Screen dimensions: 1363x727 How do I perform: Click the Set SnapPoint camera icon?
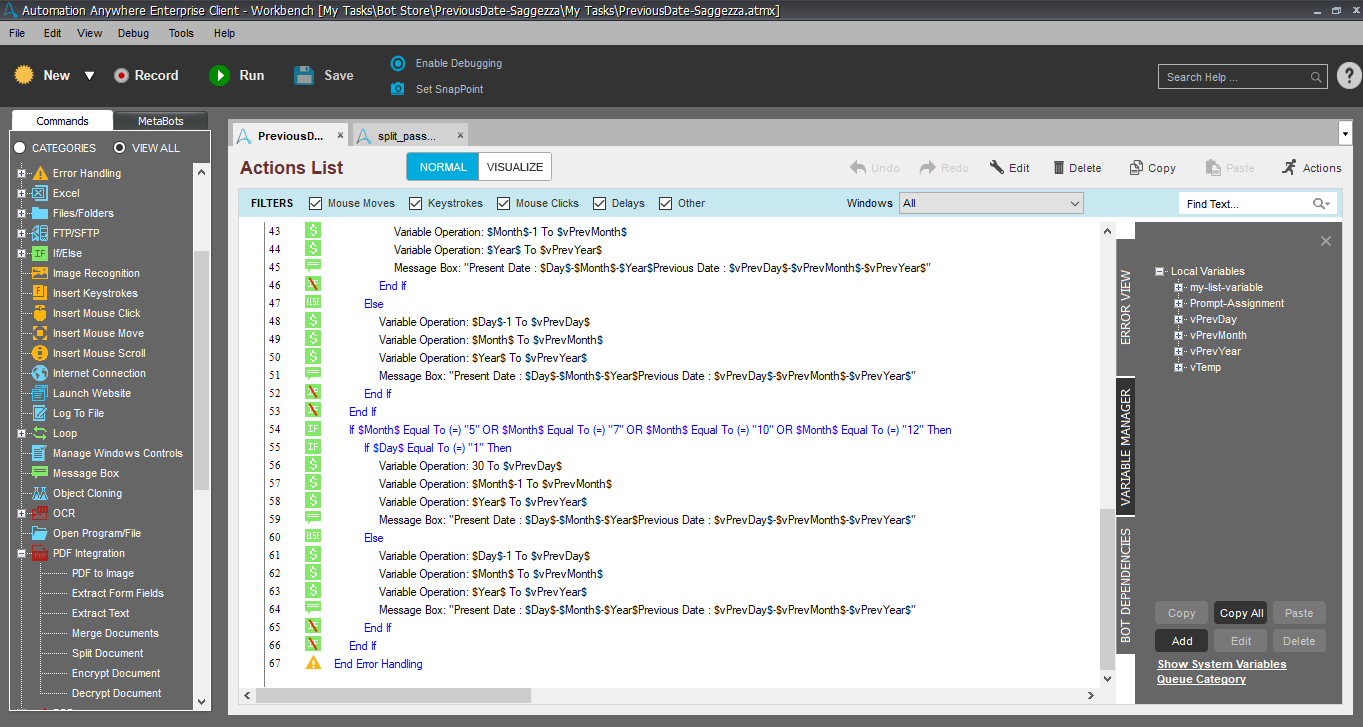pos(398,89)
